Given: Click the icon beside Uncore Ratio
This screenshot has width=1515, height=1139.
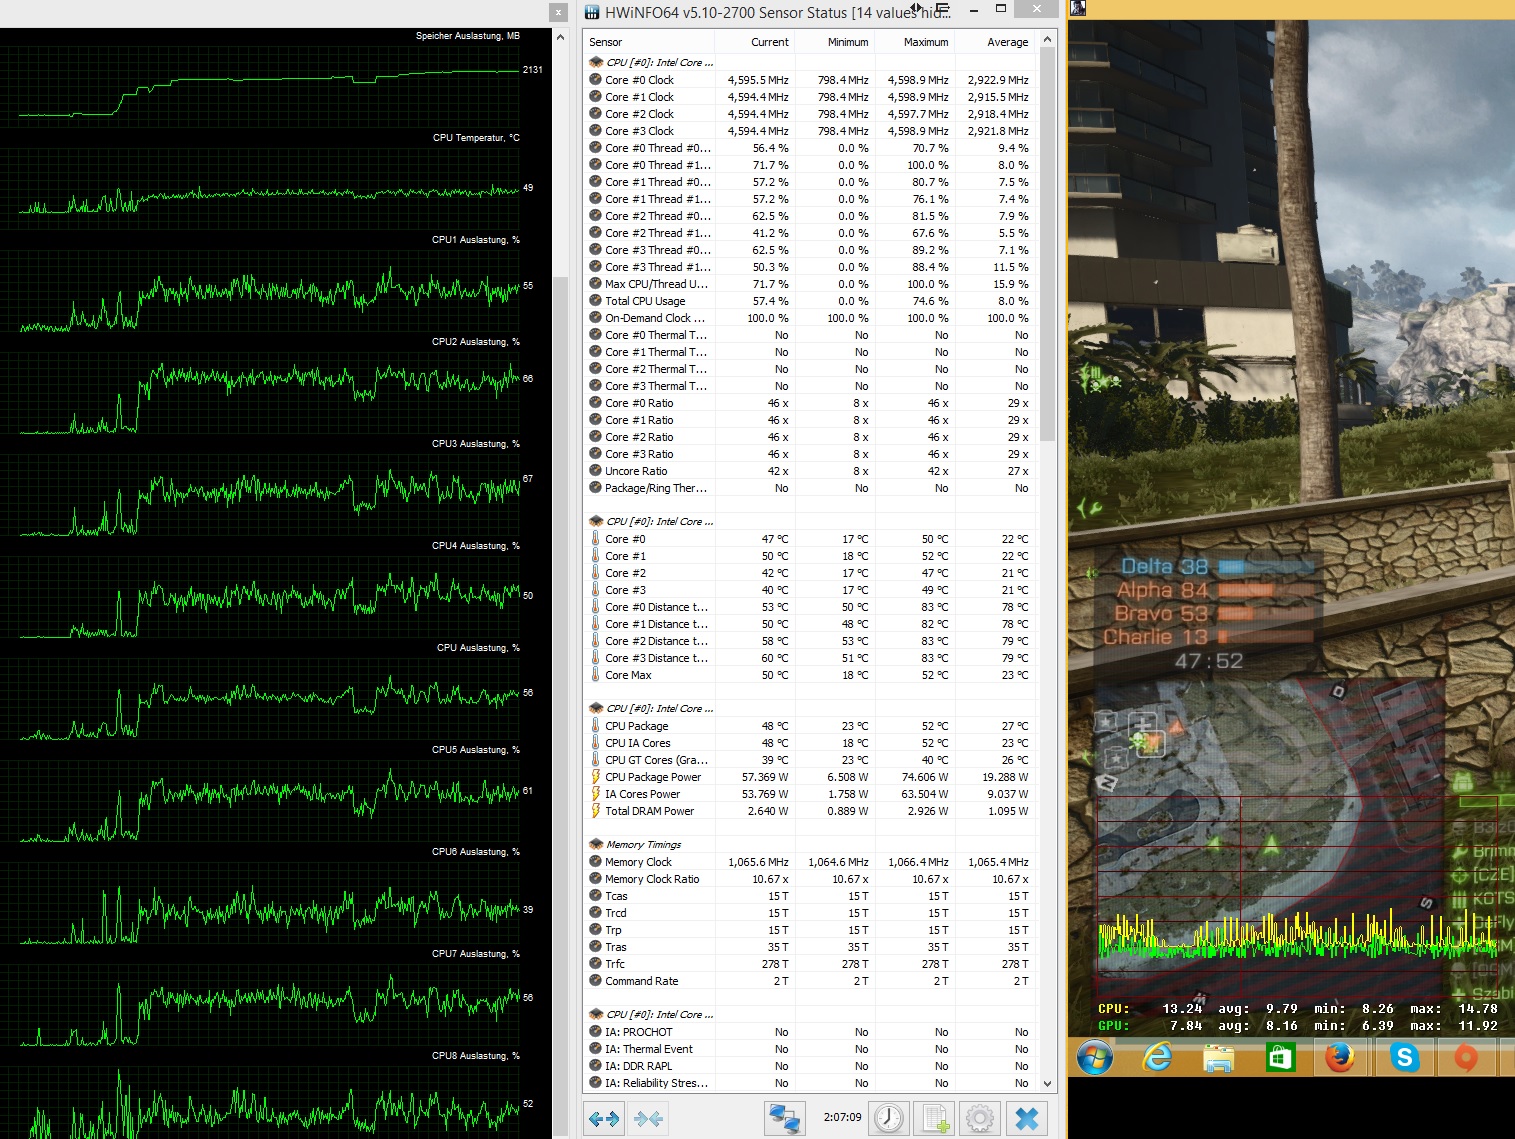Looking at the screenshot, I should click(x=595, y=471).
